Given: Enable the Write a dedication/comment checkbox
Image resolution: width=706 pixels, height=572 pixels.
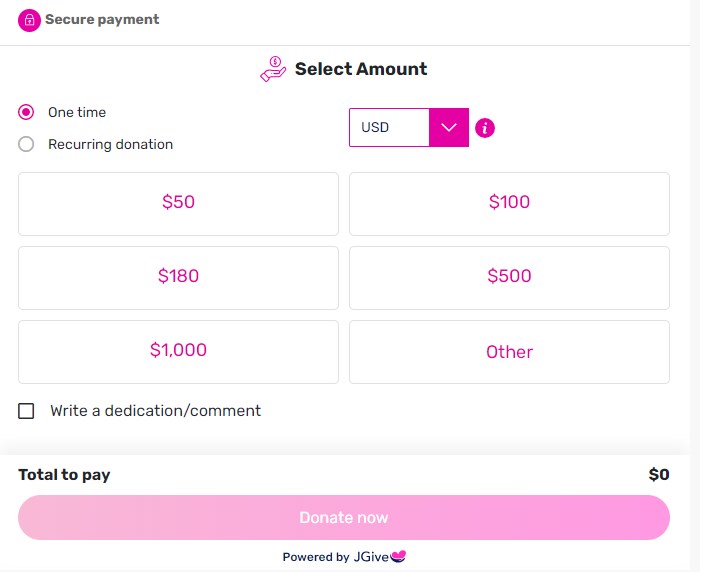Looking at the screenshot, I should pyautogui.click(x=26, y=411).
